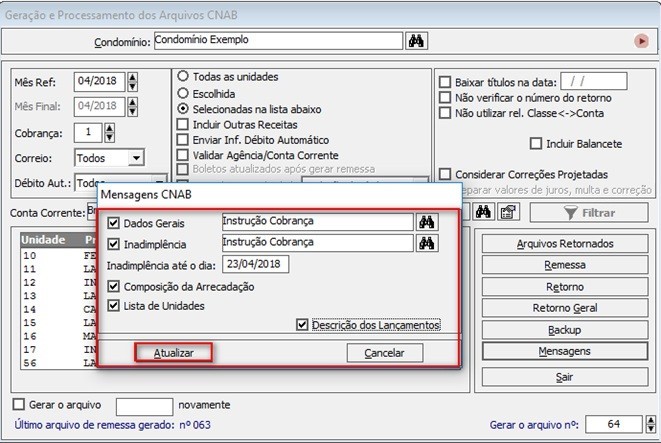Click the Condomínio name field
661x443 pixels.
tap(278, 40)
